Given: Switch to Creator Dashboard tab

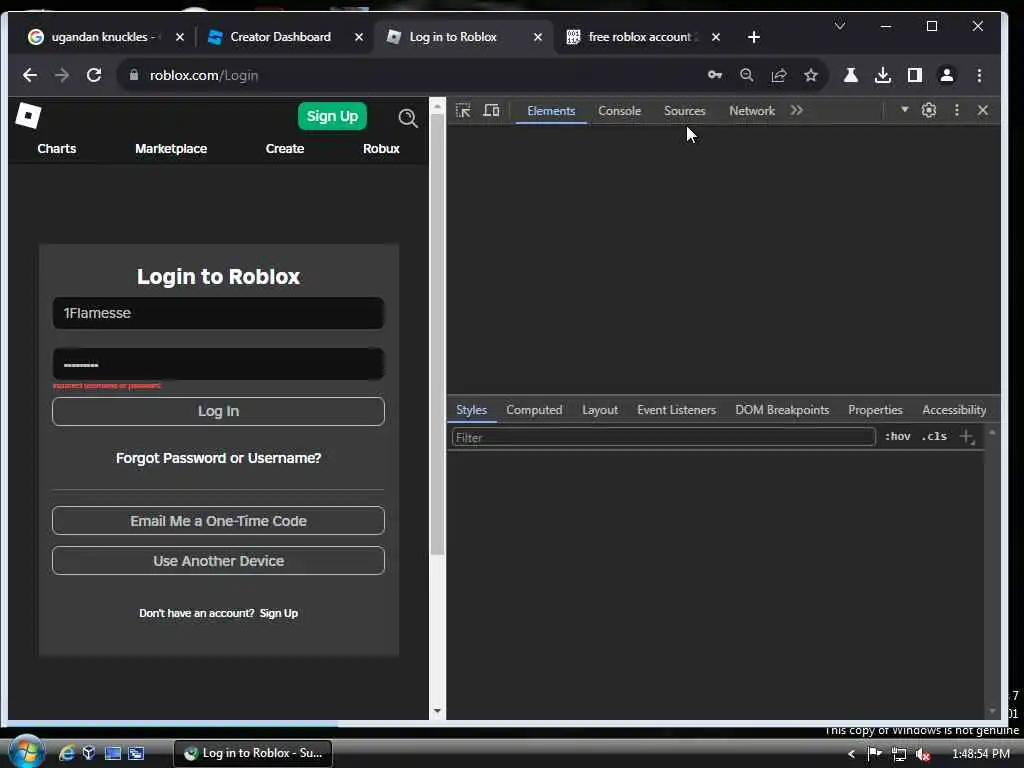Looking at the screenshot, I should click(x=280, y=37).
